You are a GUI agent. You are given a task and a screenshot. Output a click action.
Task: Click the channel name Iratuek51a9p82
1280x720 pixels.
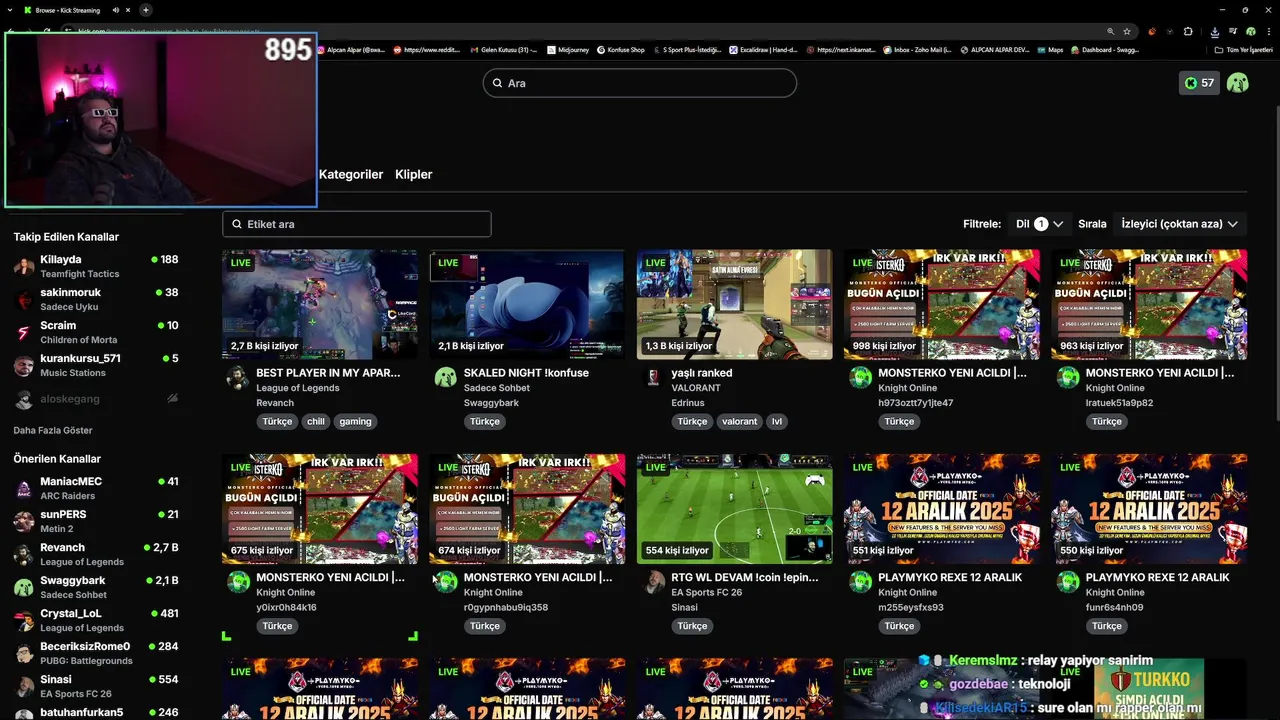(1119, 403)
